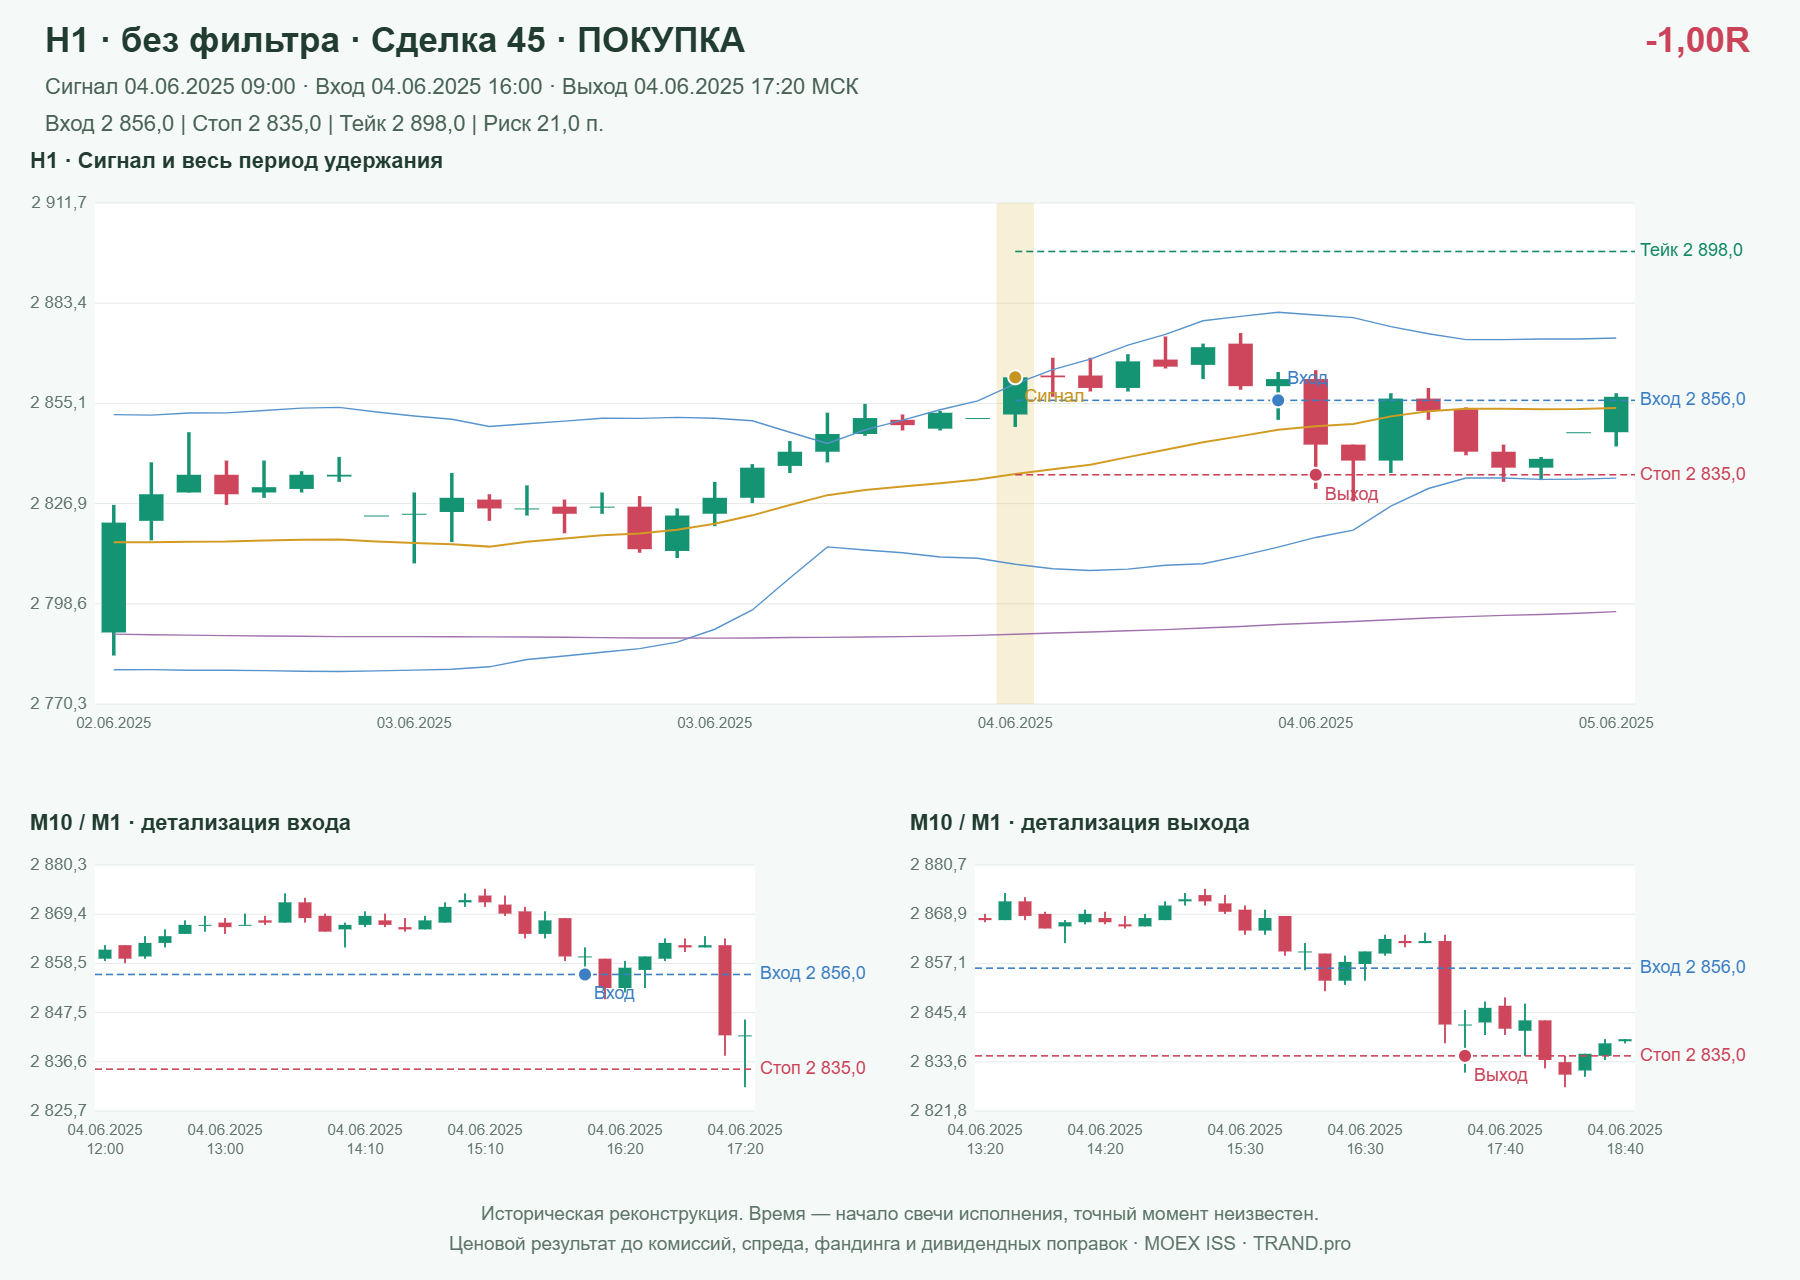Click the y-axis value '2 883,4'
The width and height of the screenshot is (1800, 1280).
59,303
